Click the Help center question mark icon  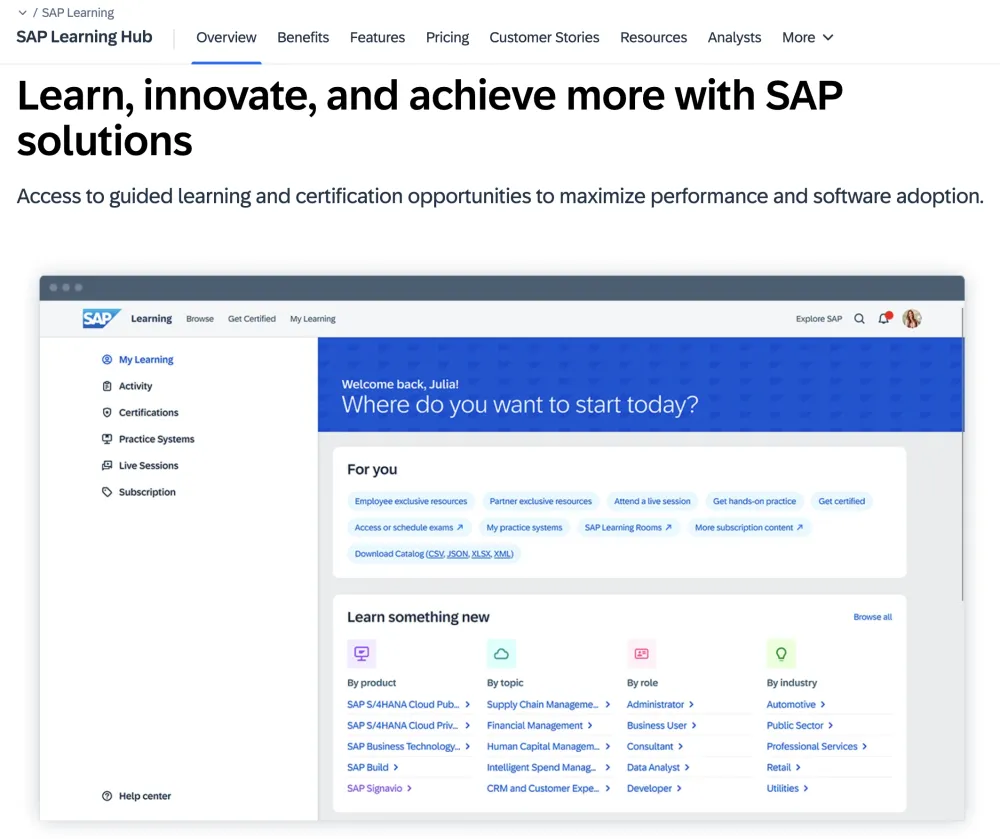[107, 796]
